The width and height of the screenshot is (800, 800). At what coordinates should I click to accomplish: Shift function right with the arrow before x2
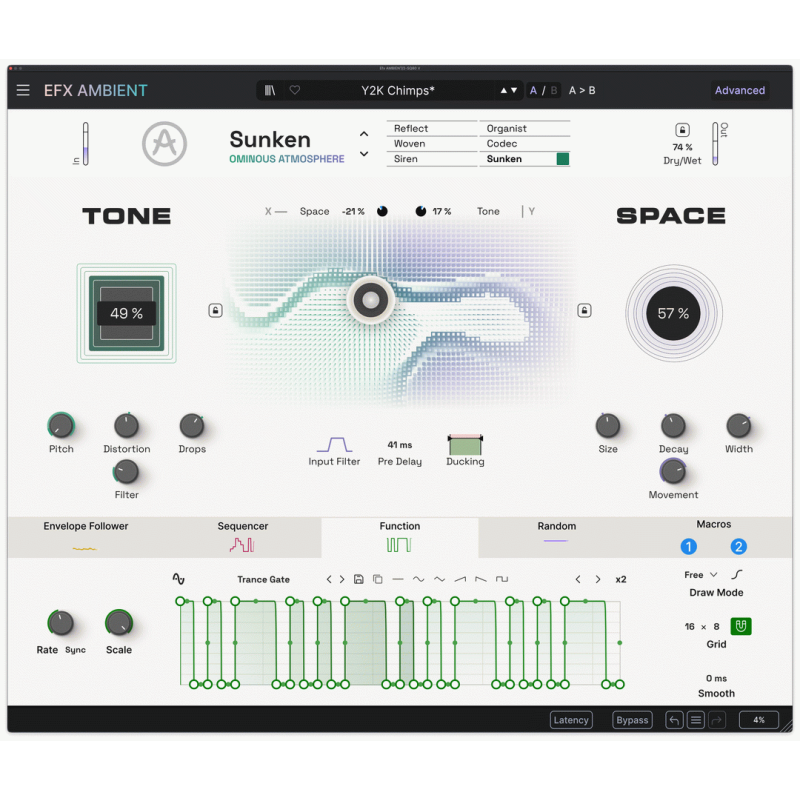598,579
